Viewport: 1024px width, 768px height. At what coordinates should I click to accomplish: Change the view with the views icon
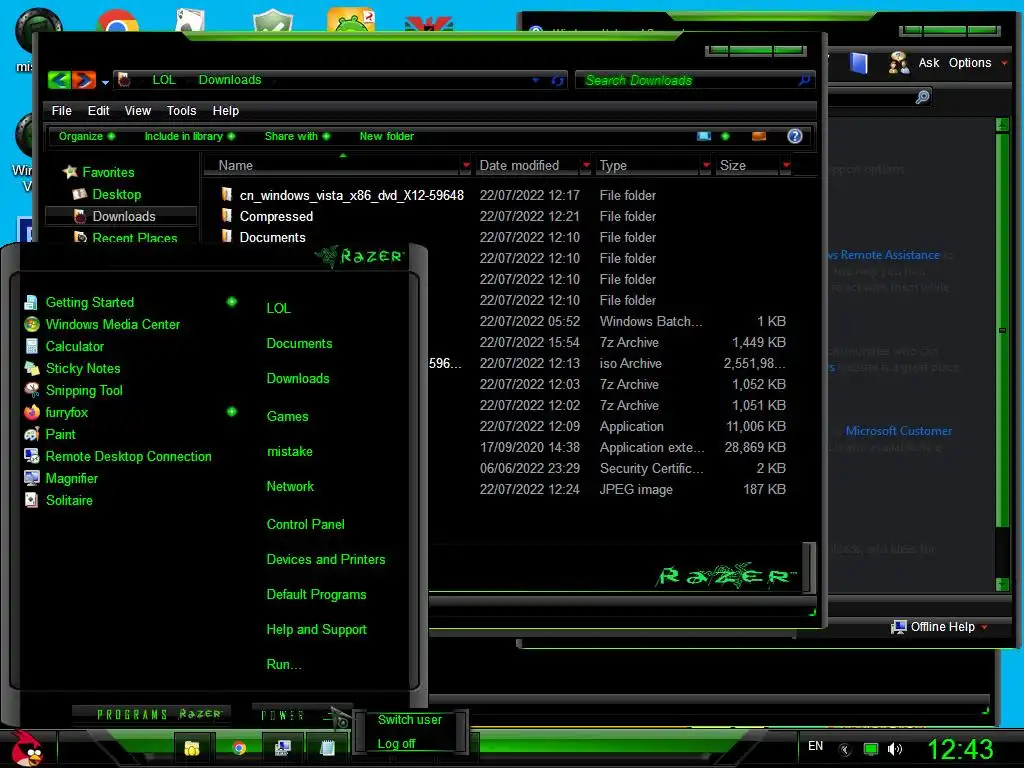point(704,136)
